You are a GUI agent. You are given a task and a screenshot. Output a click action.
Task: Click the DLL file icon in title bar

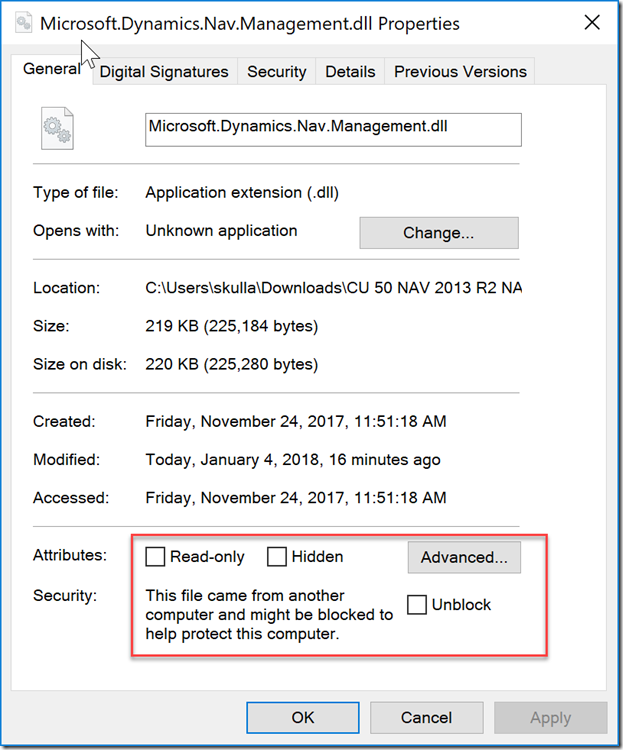point(23,23)
